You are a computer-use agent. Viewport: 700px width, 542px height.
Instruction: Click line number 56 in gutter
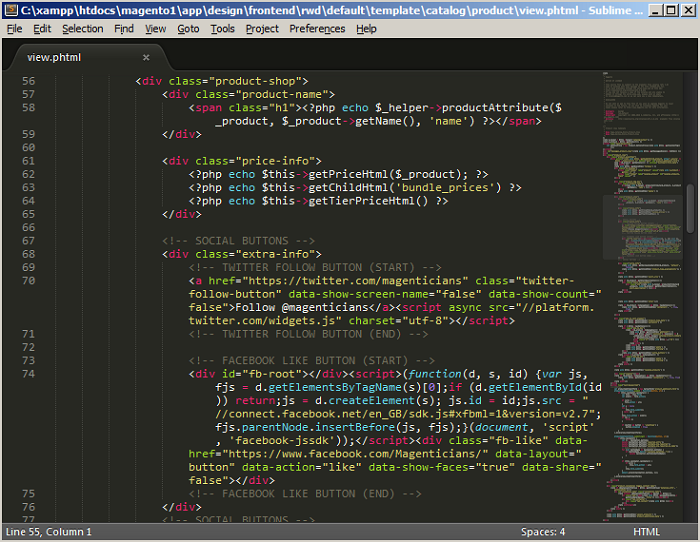[x=29, y=81]
